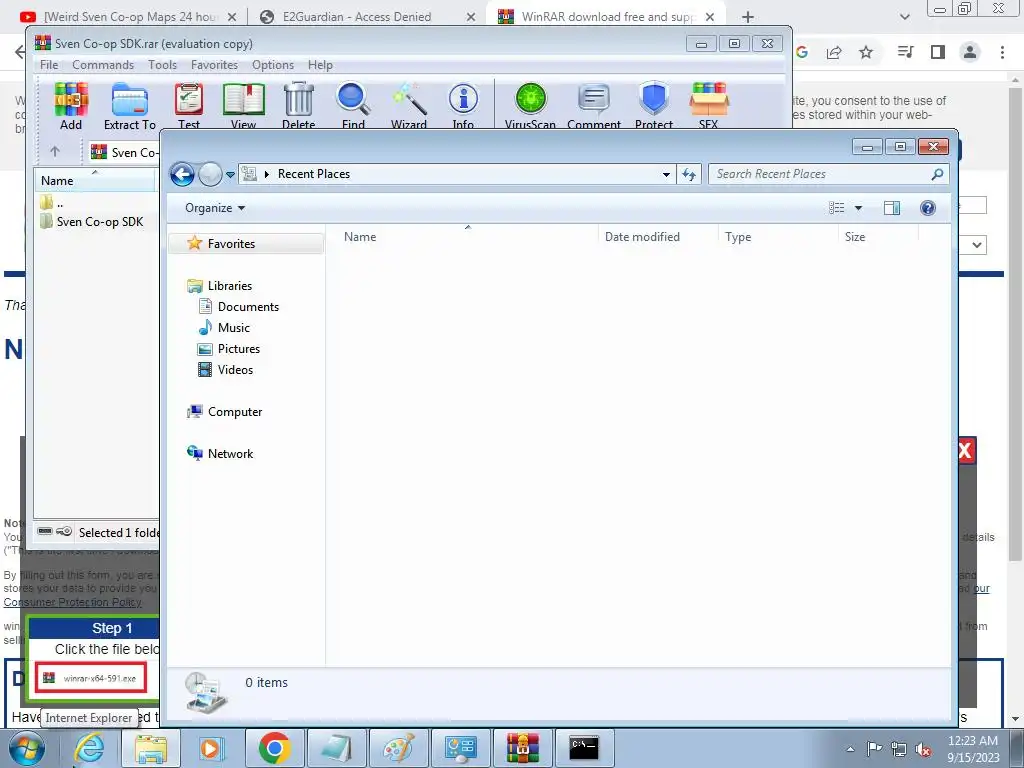Sort Explorer list by Type column
This screenshot has width=1024, height=768.
(x=778, y=236)
